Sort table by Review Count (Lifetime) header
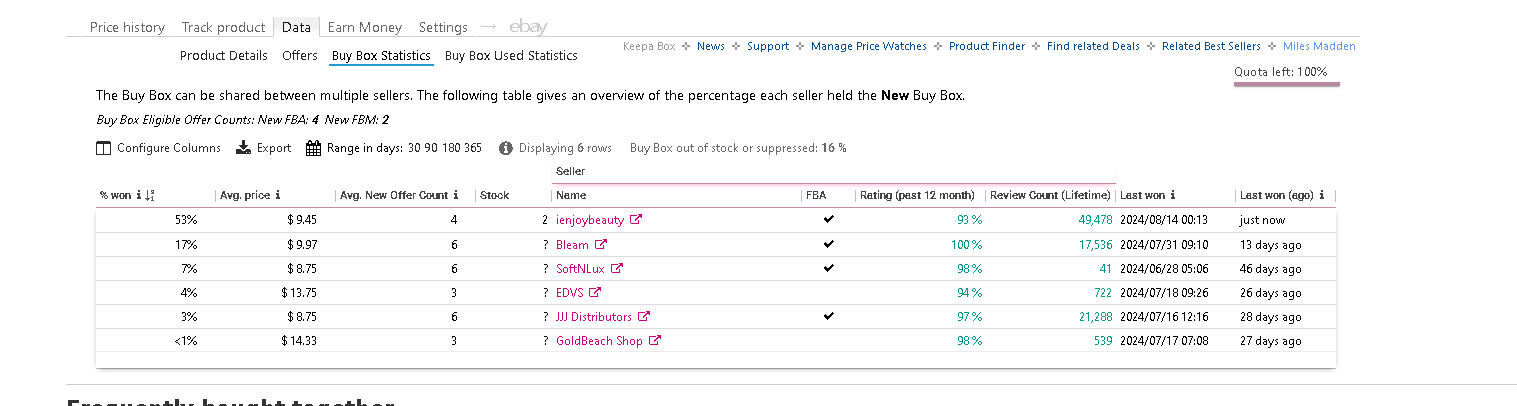Image resolution: width=1517 pixels, height=406 pixels. (1050, 196)
